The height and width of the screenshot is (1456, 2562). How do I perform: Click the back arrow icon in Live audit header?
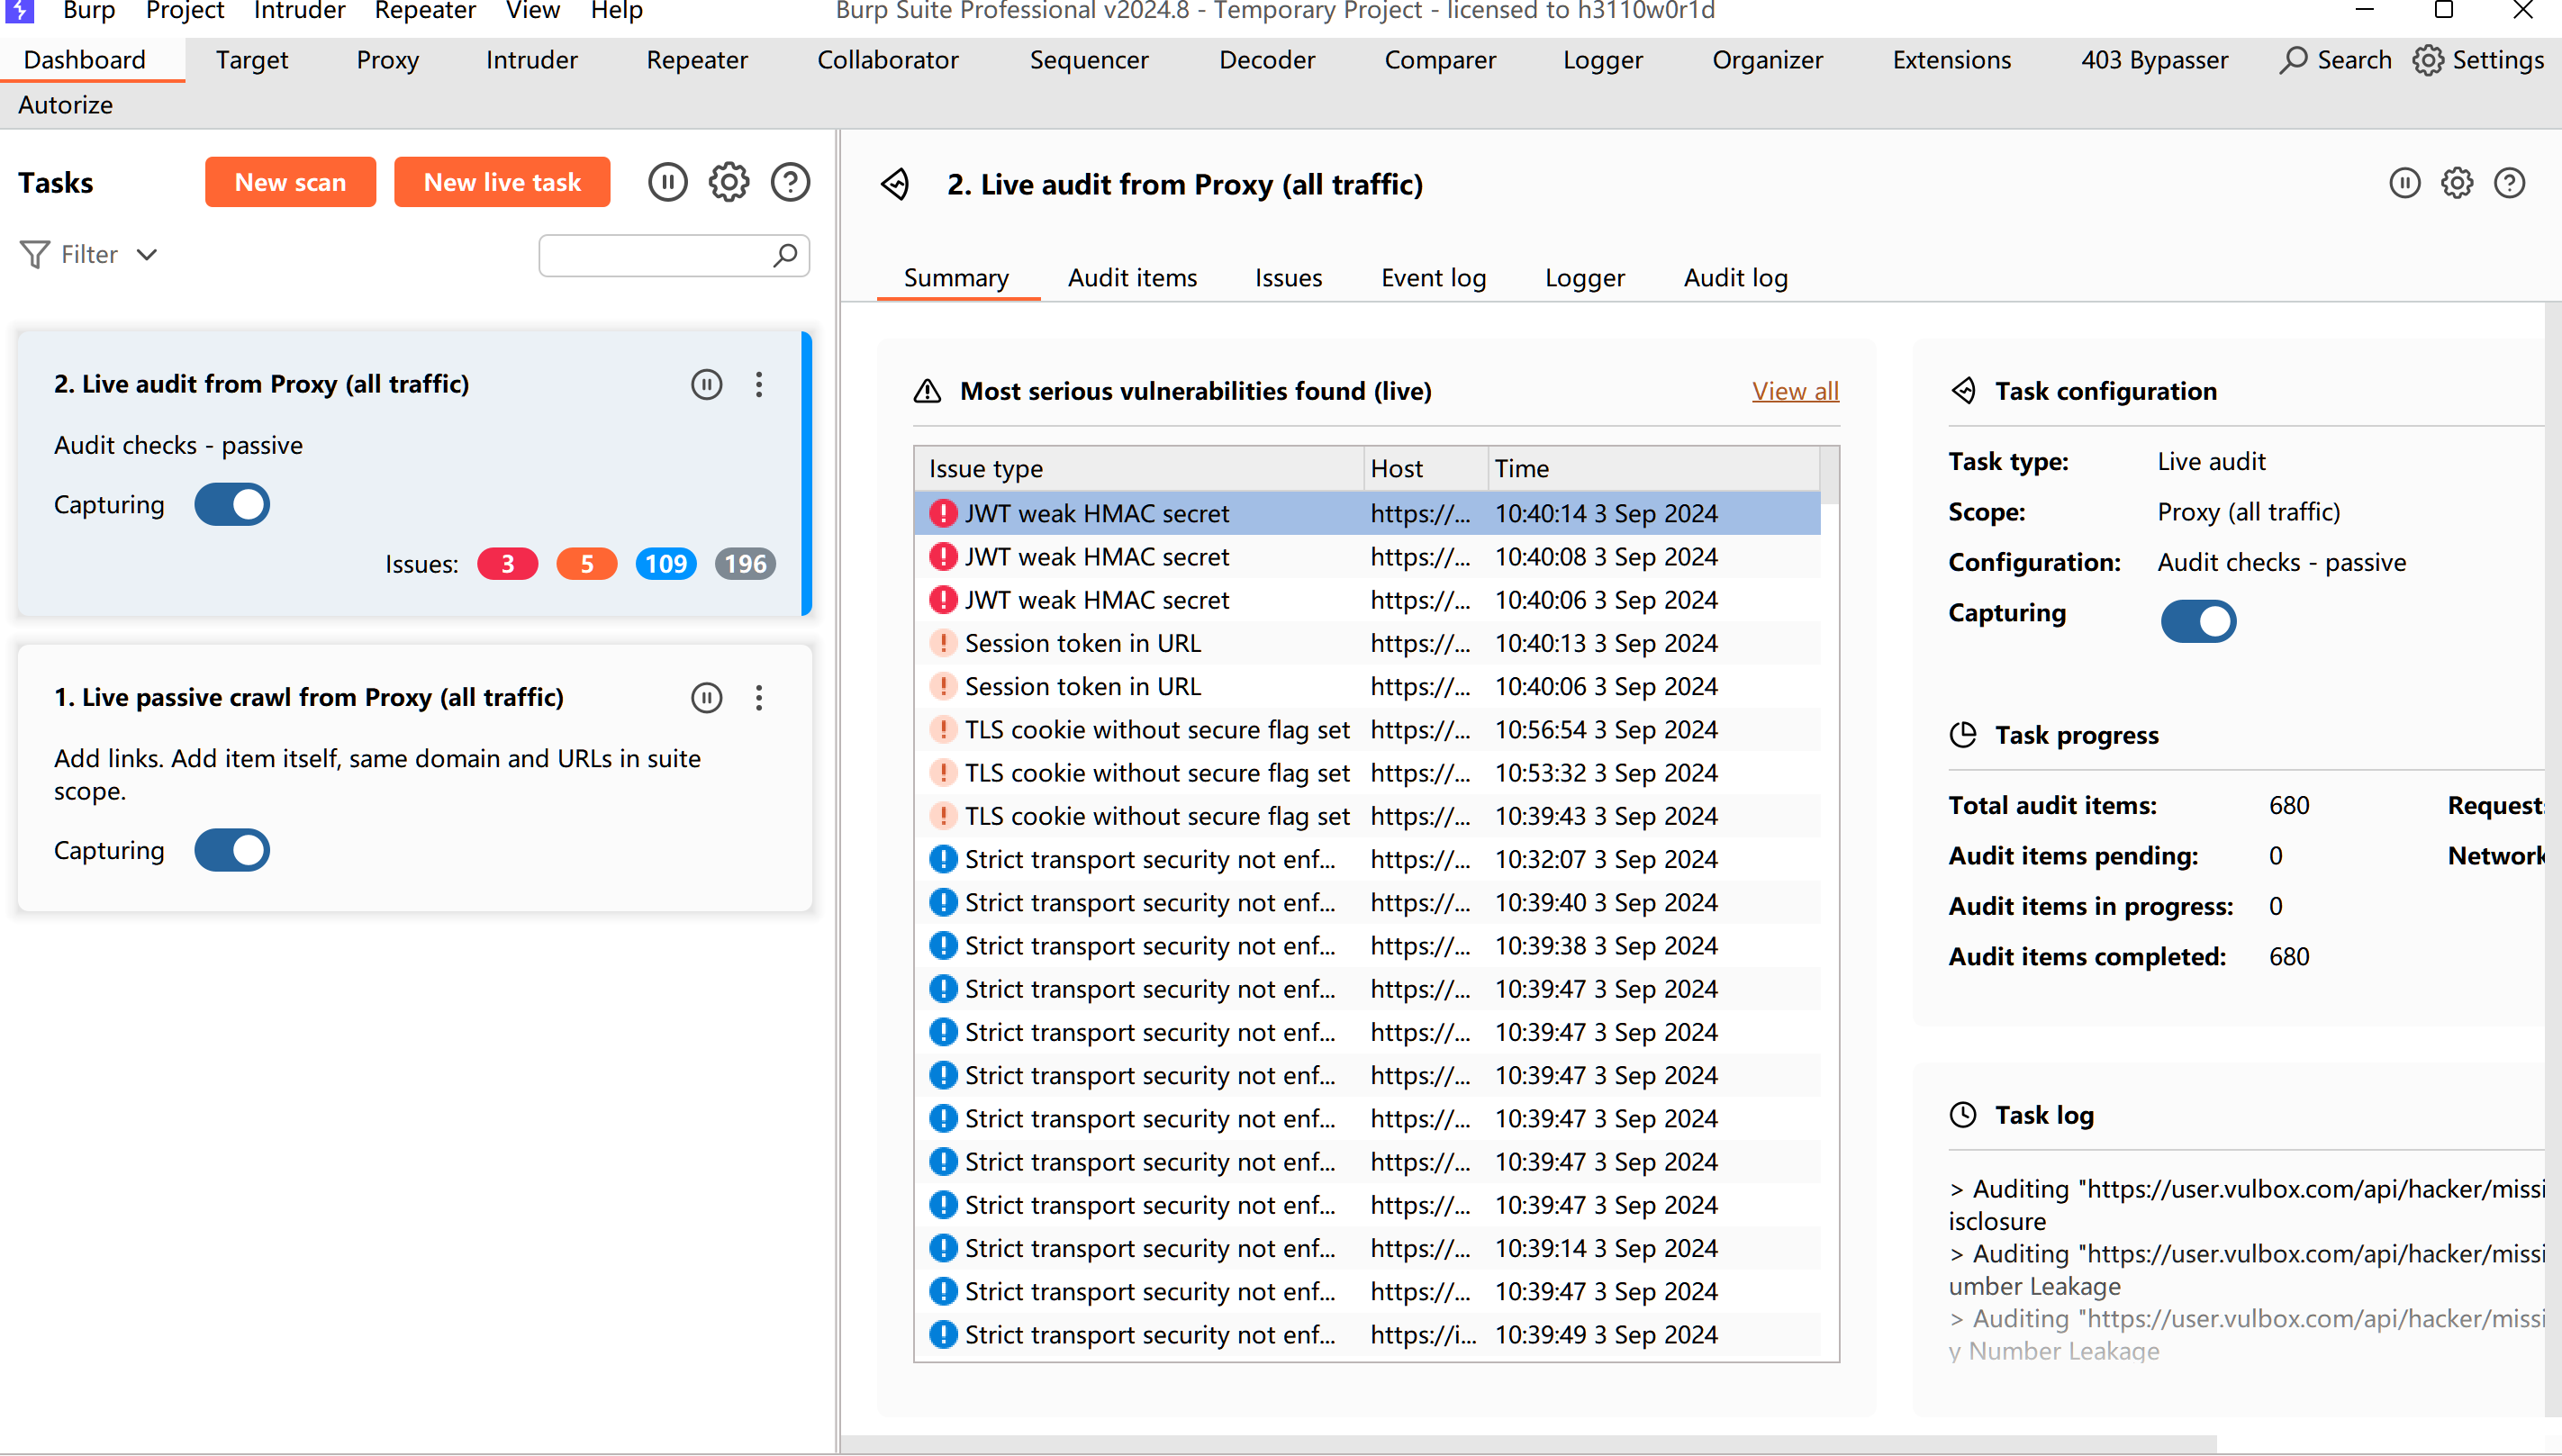[x=894, y=183]
